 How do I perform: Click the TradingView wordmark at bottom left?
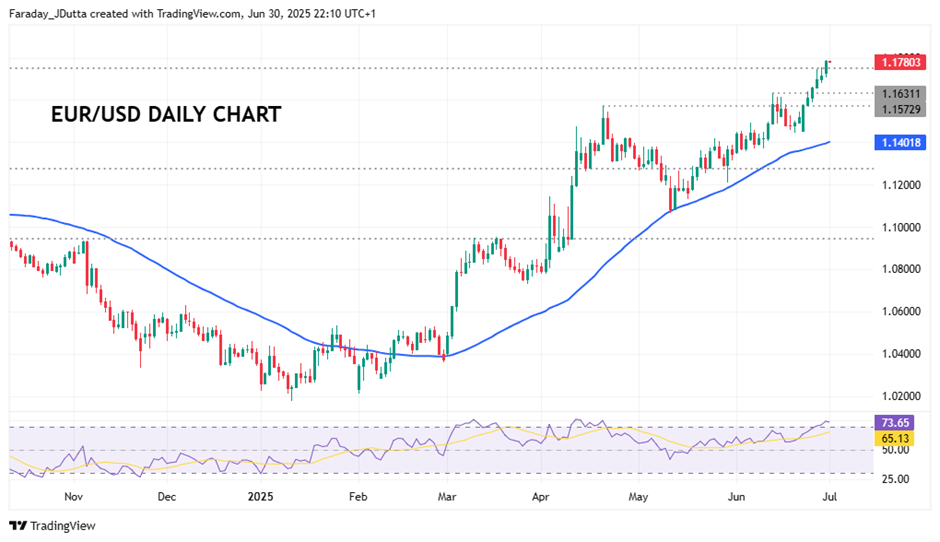63,526
